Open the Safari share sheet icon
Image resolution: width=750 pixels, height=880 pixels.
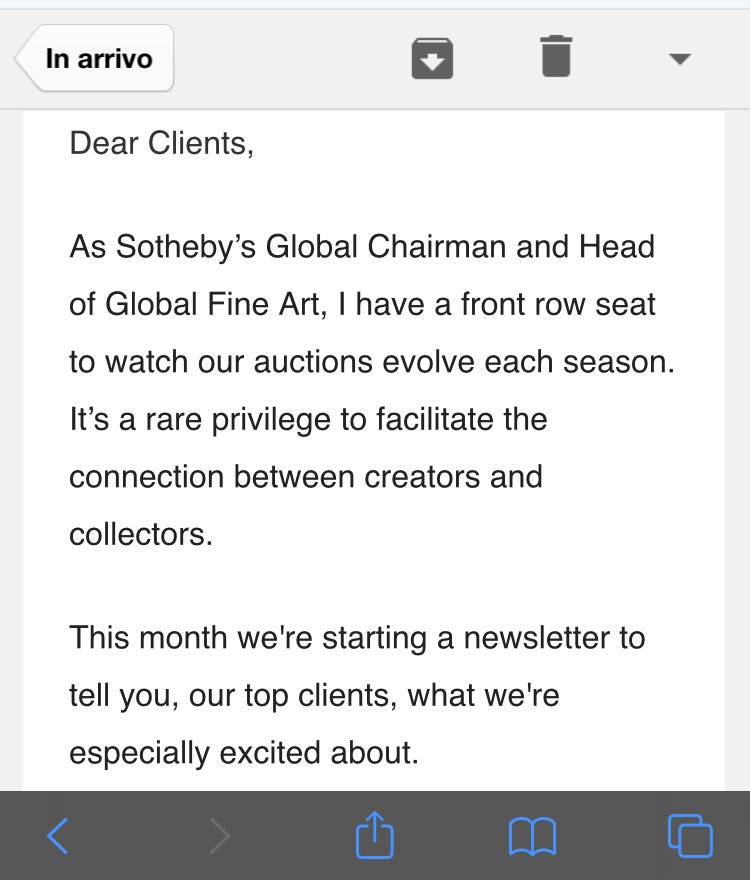(x=374, y=835)
